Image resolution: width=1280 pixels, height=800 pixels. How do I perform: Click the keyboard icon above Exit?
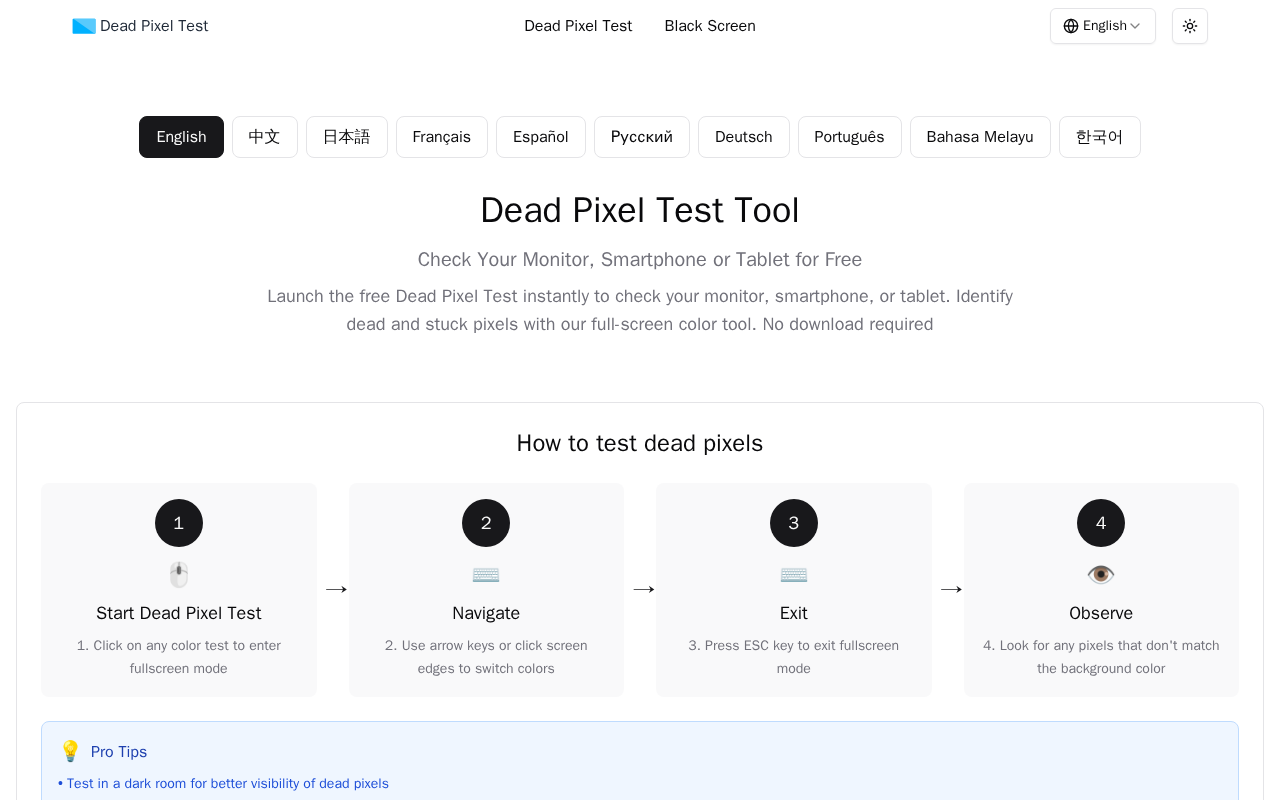pos(794,575)
